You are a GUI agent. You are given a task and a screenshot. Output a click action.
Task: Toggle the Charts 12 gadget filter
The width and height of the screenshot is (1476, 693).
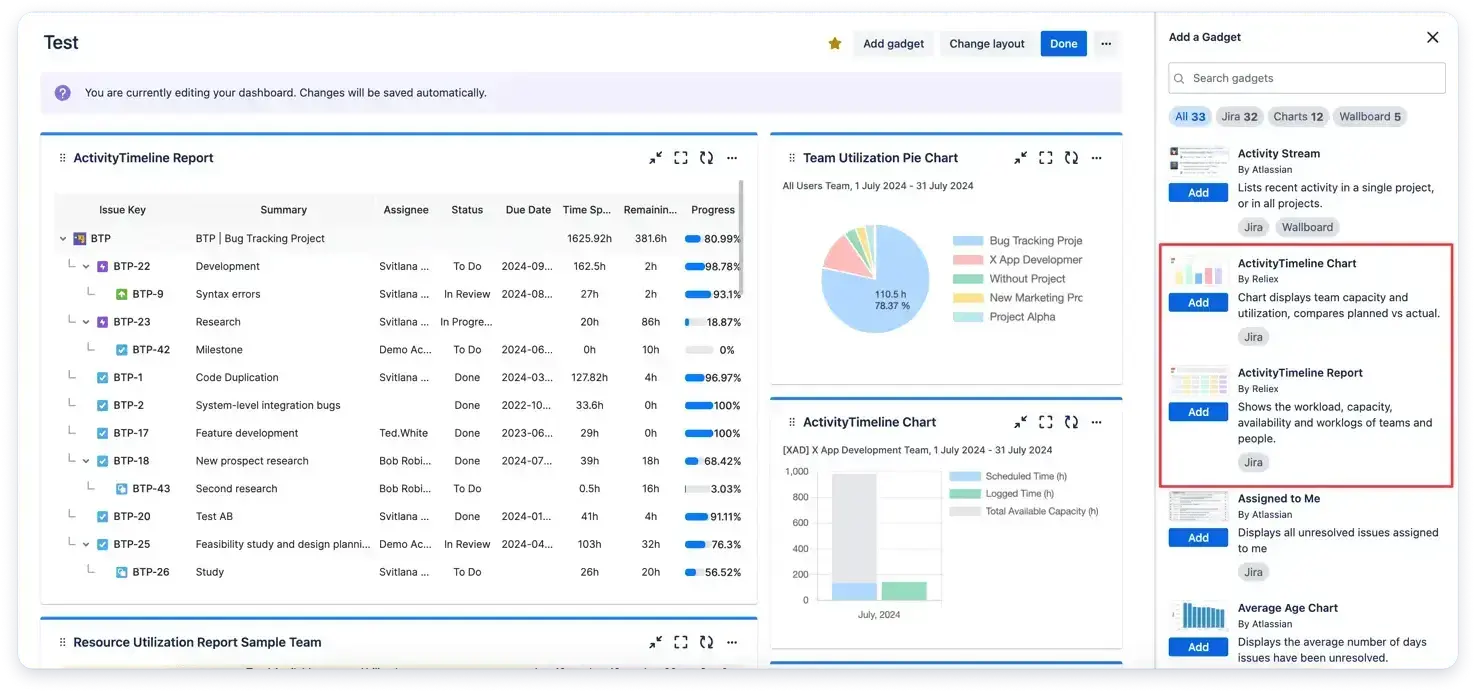coord(1297,116)
